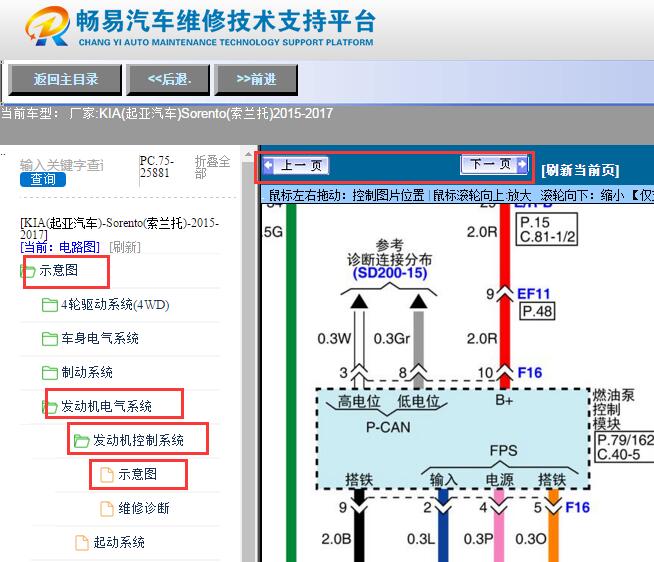Viewport: 654px width, 562px height.
Task: Expand the 制动系统 tree item
Action: click(x=87, y=372)
